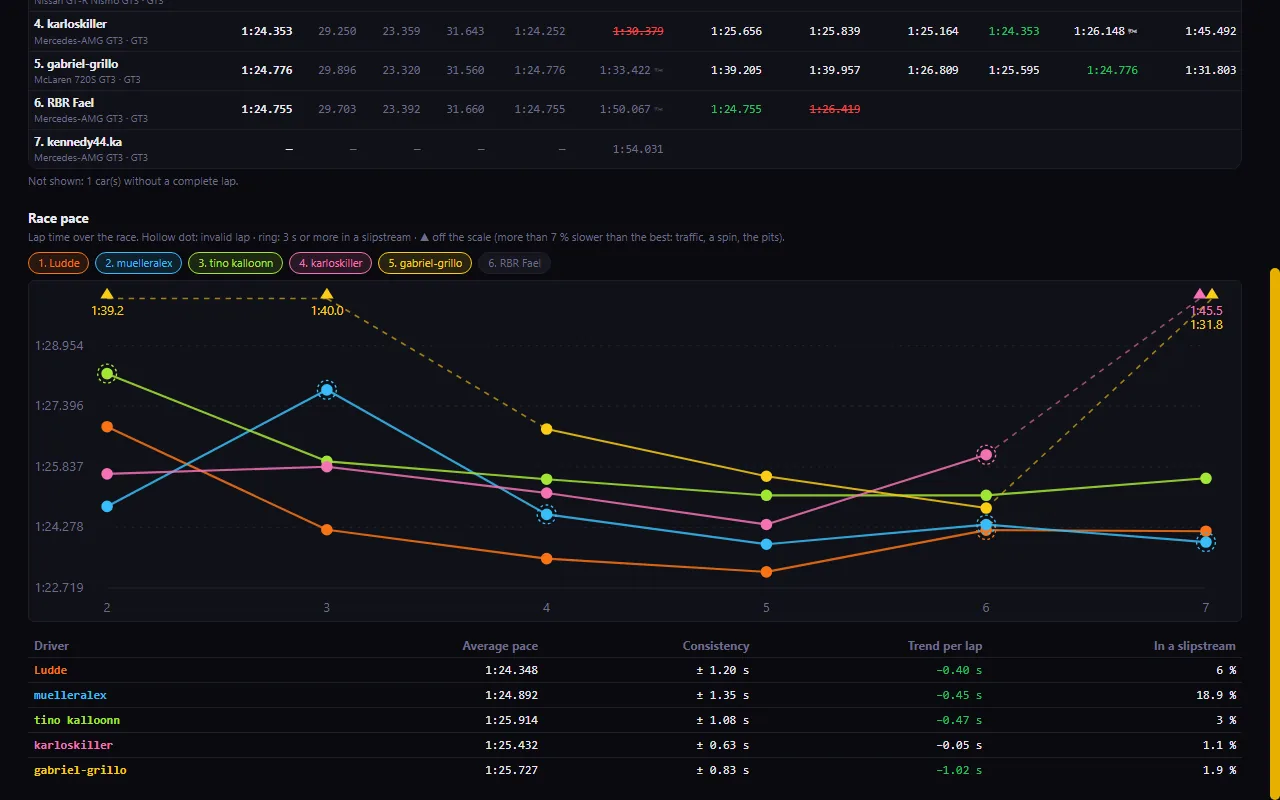1280x800 pixels.
Task: Click the Average pace column header
Action: [500, 646]
